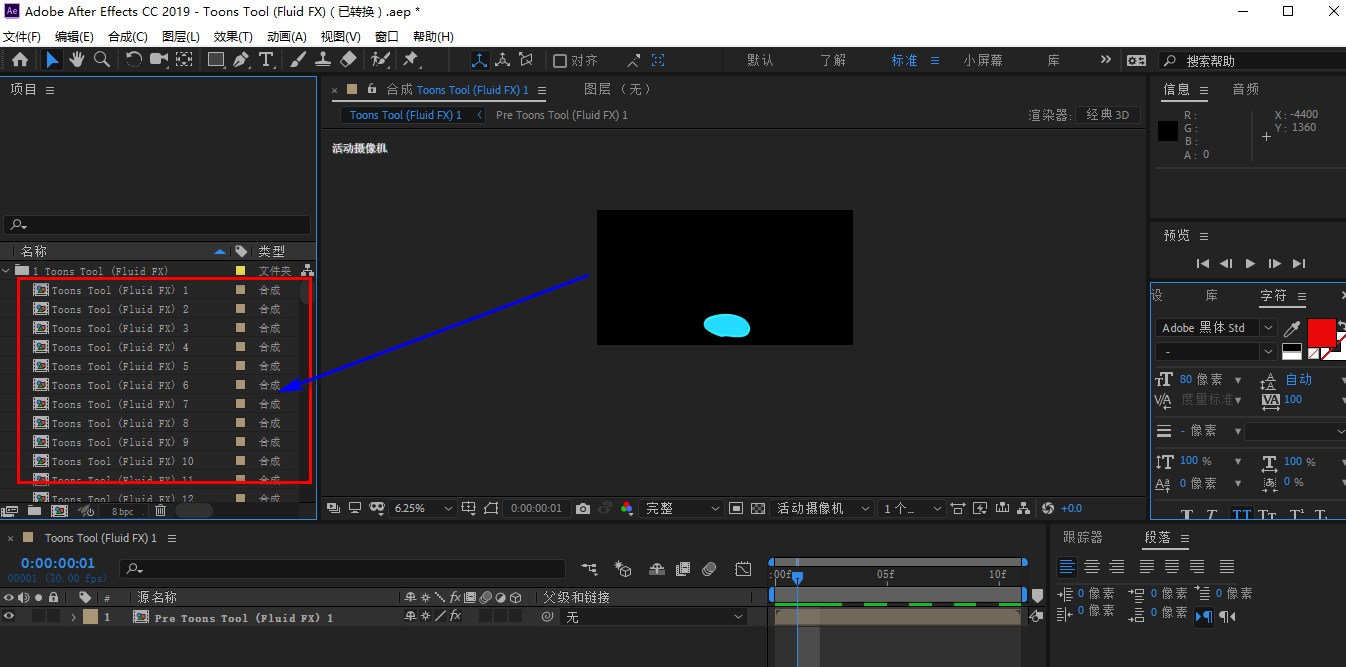Open the 文件(F) menu
Screen dimensions: 1346x667
[22, 36]
